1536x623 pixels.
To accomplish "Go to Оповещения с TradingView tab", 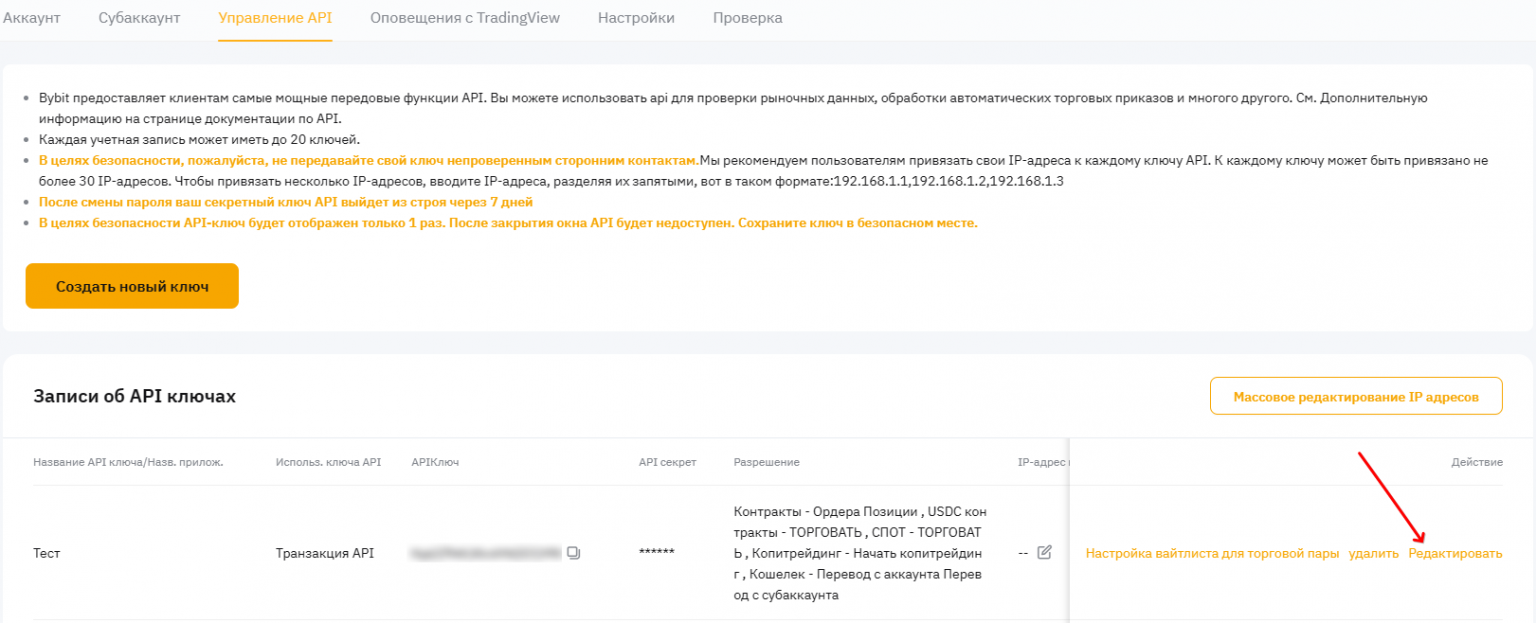I will pyautogui.click(x=465, y=18).
